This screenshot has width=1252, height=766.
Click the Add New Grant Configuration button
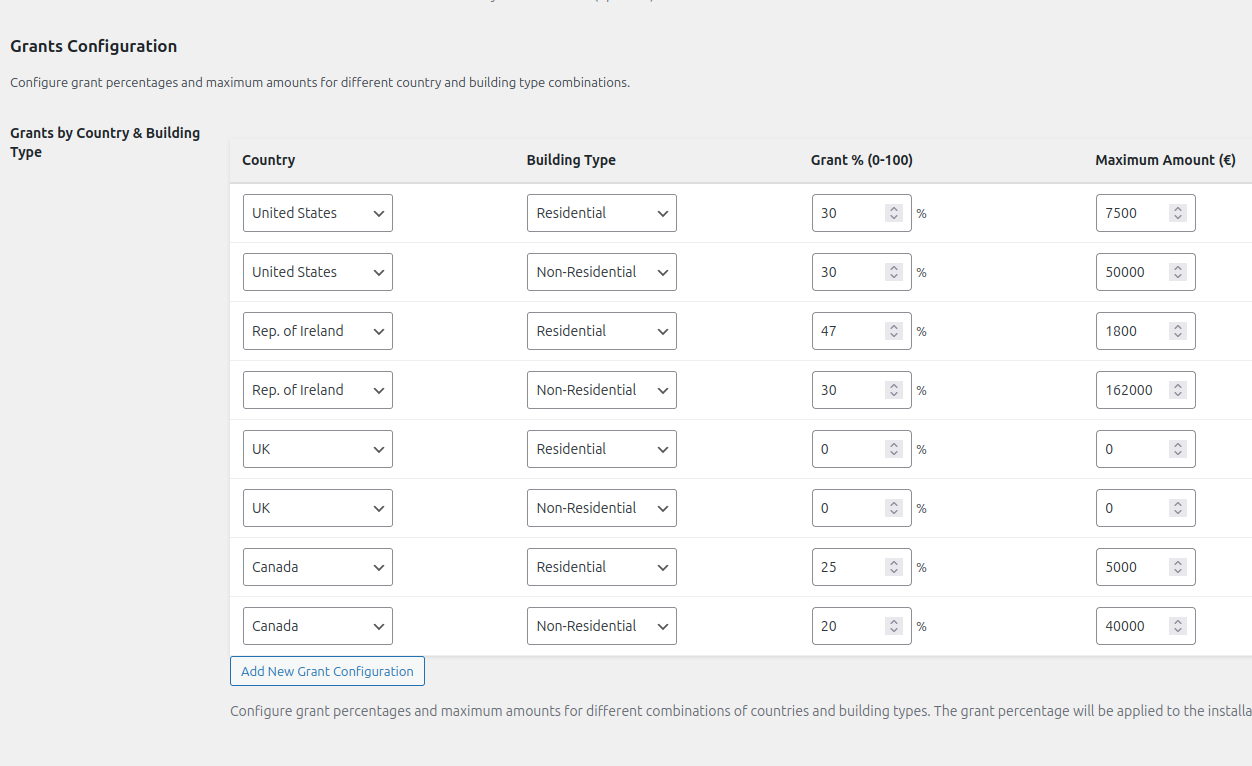coord(327,670)
